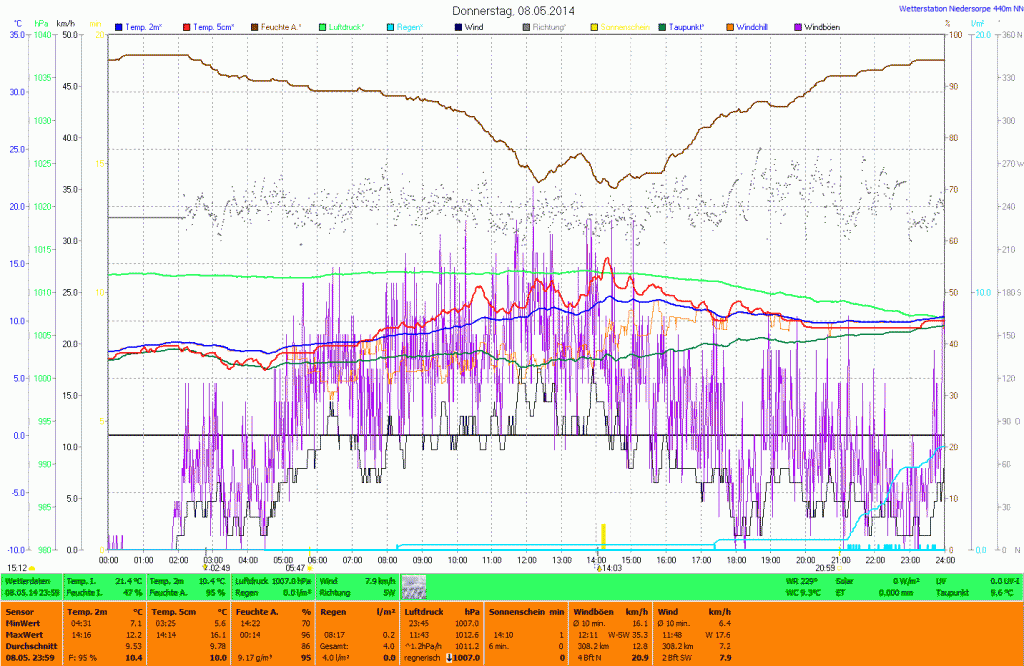Click the Donnerstag, 08.05.2014 chart title
This screenshot has height=666, width=1024.
(513, 10)
